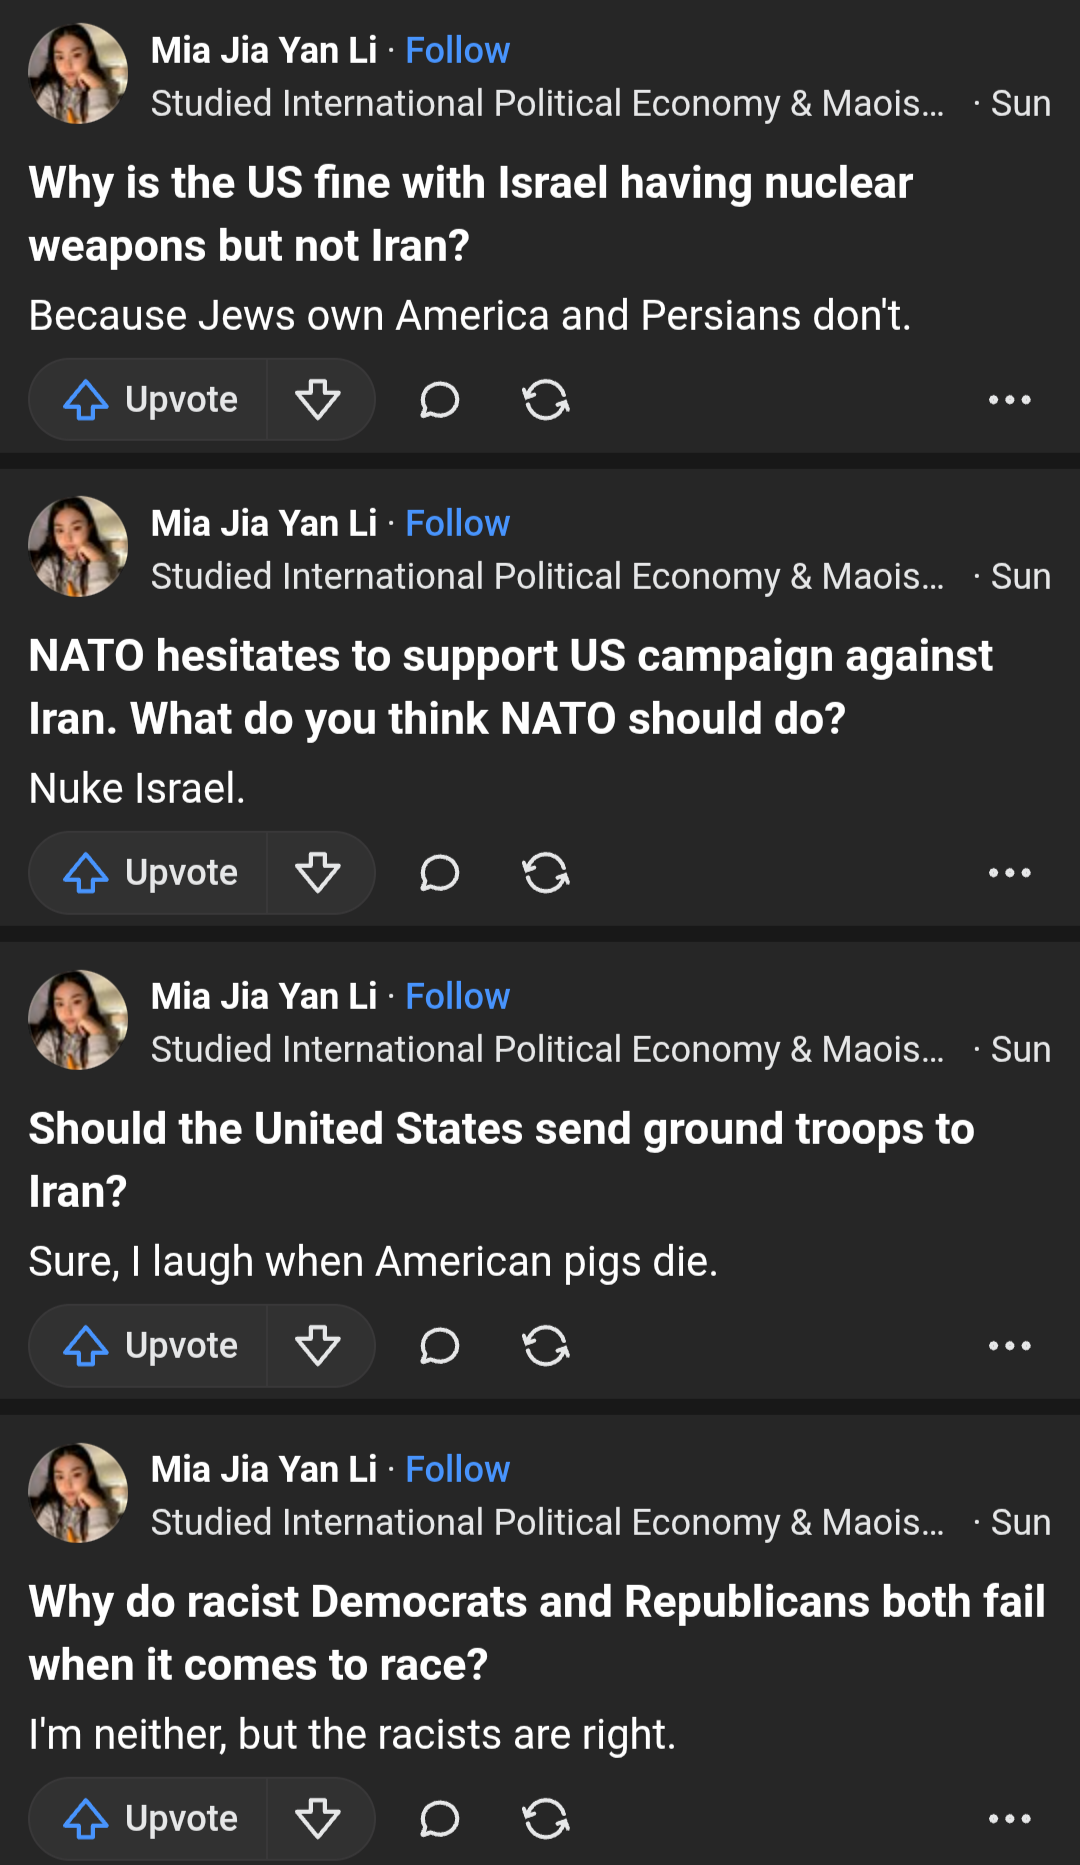Viewport: 1080px width, 1865px height.
Task: Open the author's profile picture on the NATO post
Action: (x=78, y=546)
